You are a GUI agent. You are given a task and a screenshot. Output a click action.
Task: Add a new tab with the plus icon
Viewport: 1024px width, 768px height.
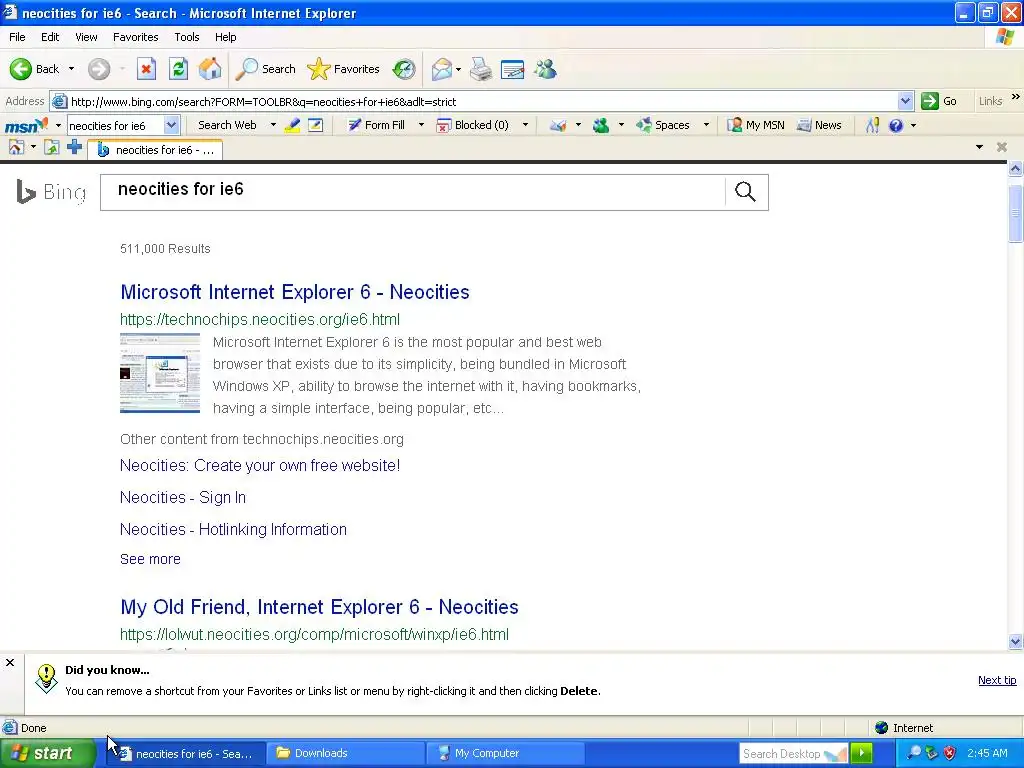click(x=74, y=147)
